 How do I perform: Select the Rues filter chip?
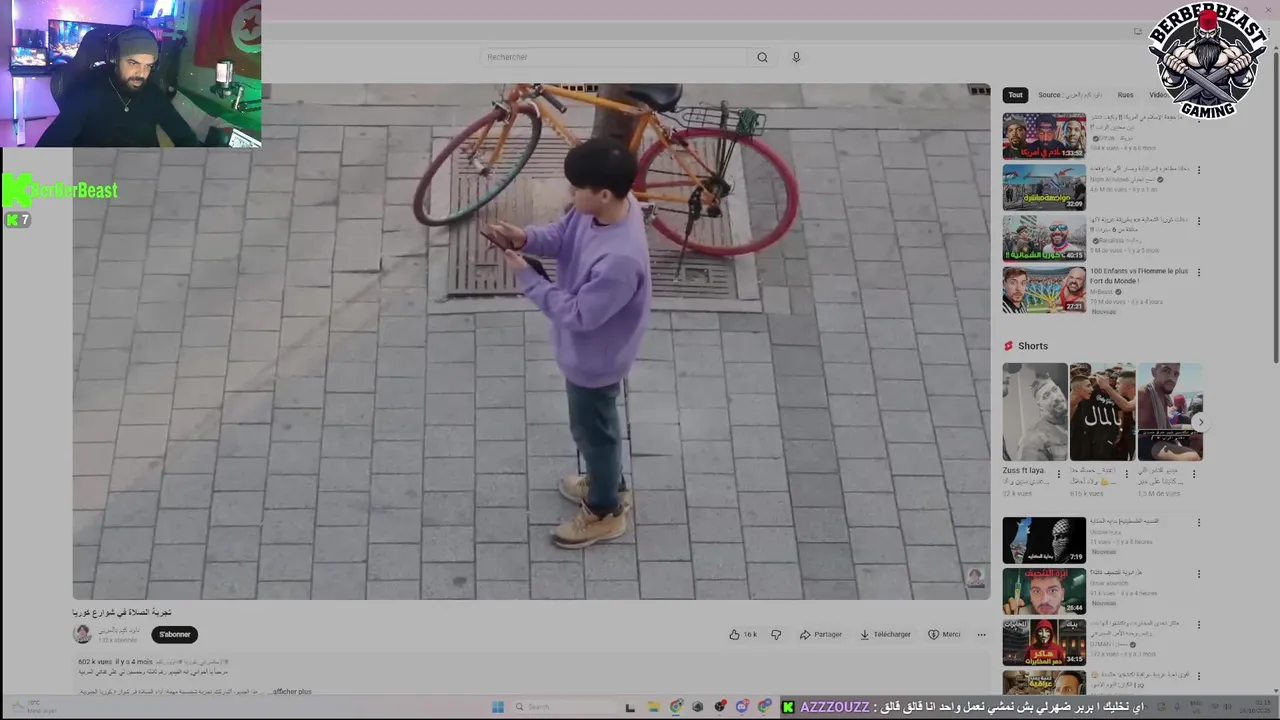1125,95
